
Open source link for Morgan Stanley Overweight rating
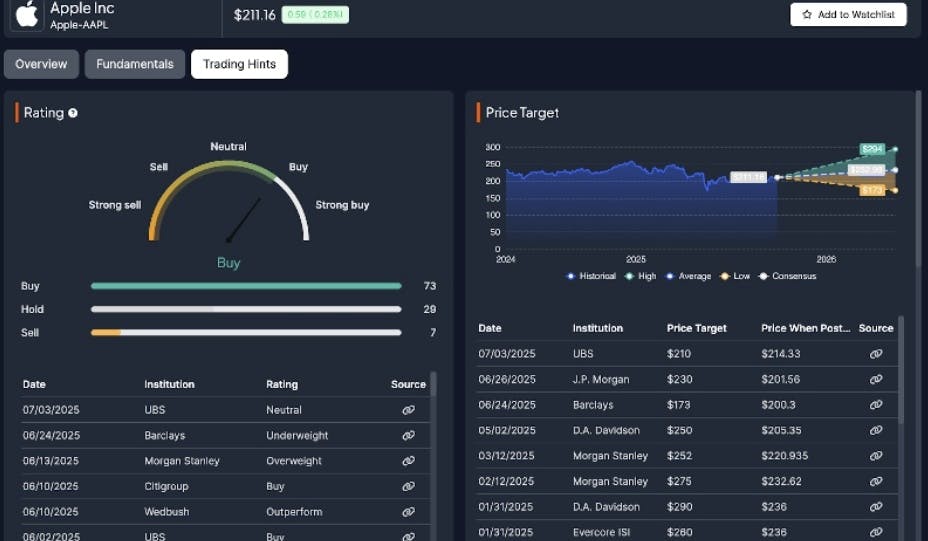pyautogui.click(x=408, y=461)
